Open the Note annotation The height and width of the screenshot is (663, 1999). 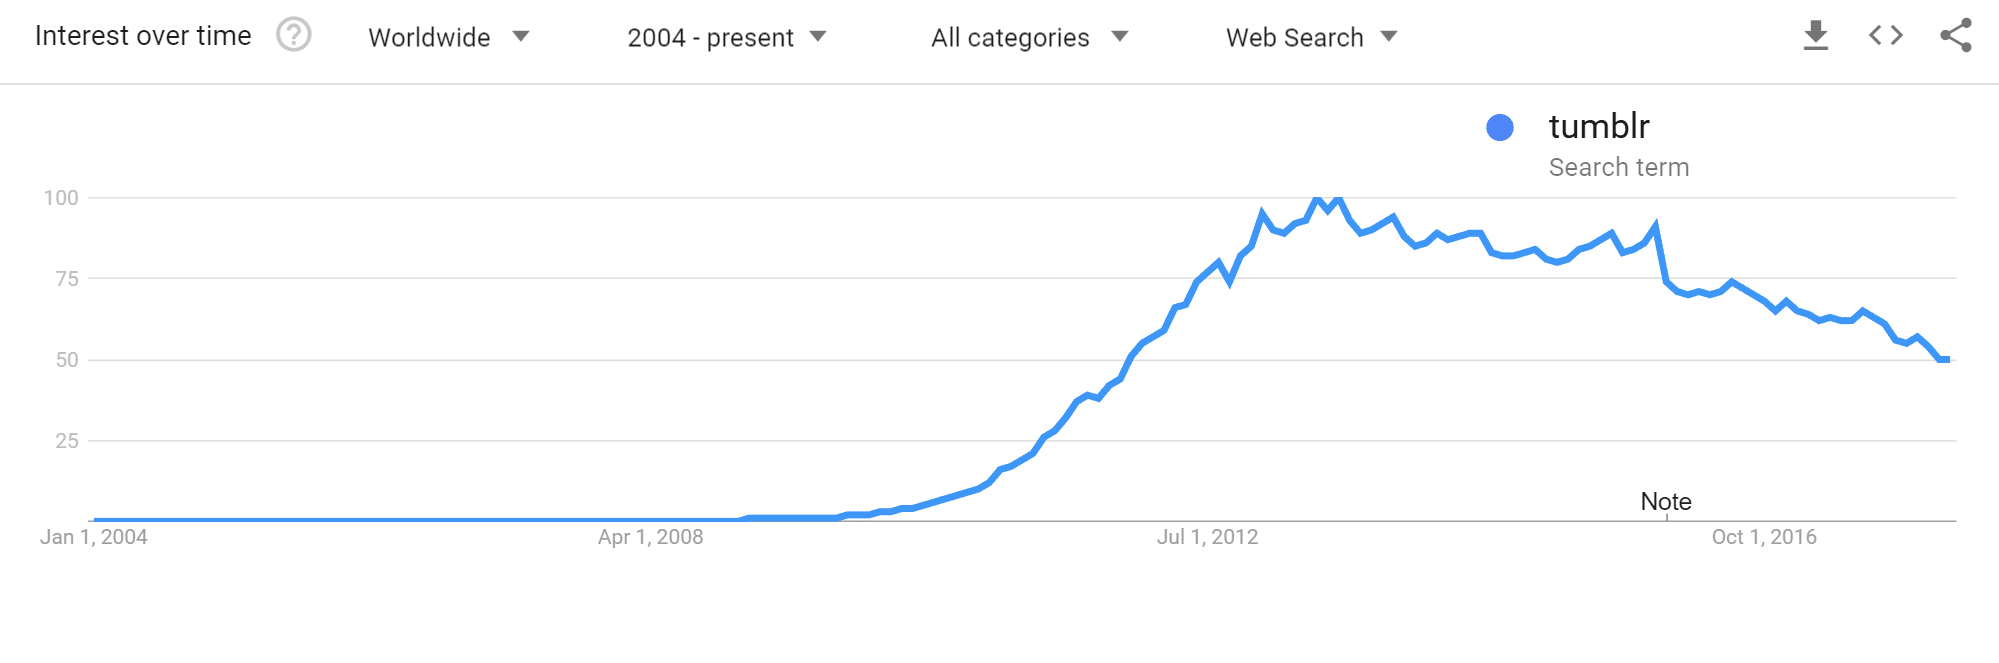coord(1665,501)
